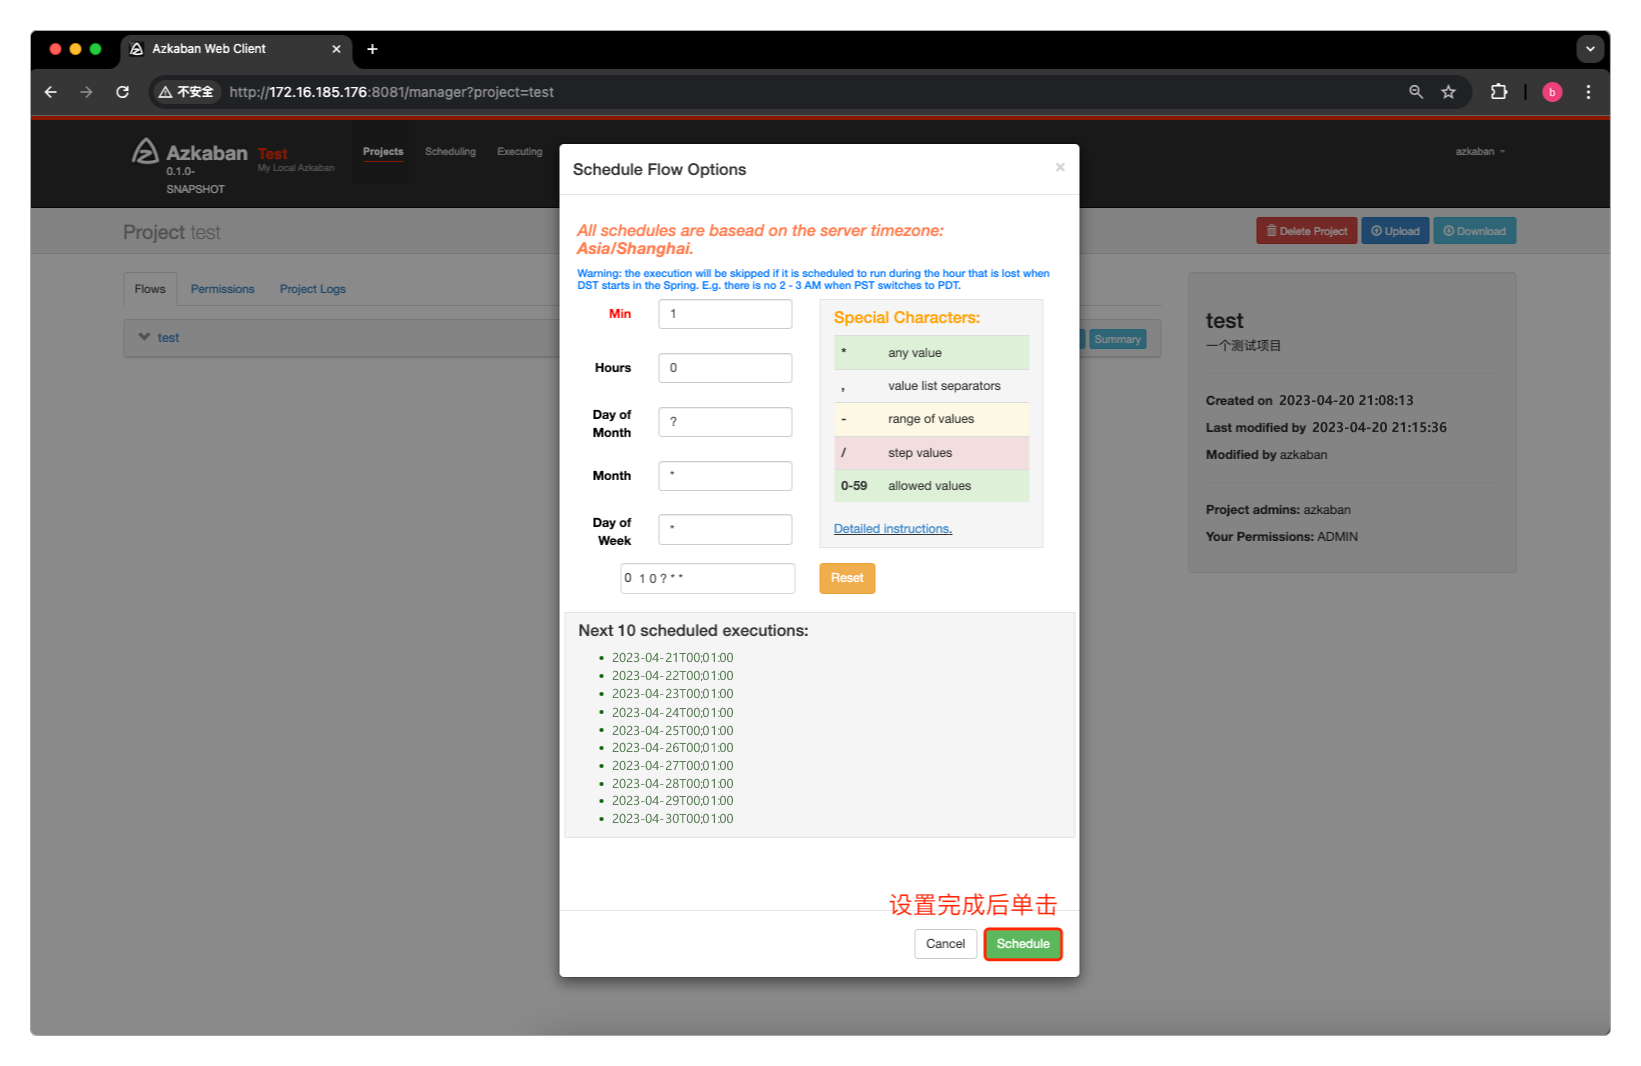Screen dimensions: 1641x1066
Task: Click the 2023-04-25T00:01:00 execution entry
Action: 672,731
